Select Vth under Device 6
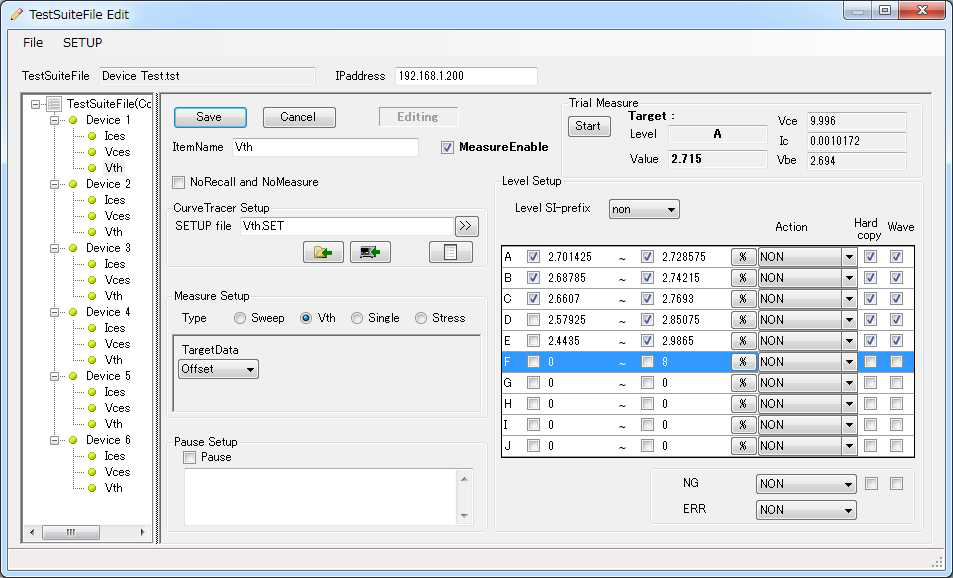 (x=114, y=488)
